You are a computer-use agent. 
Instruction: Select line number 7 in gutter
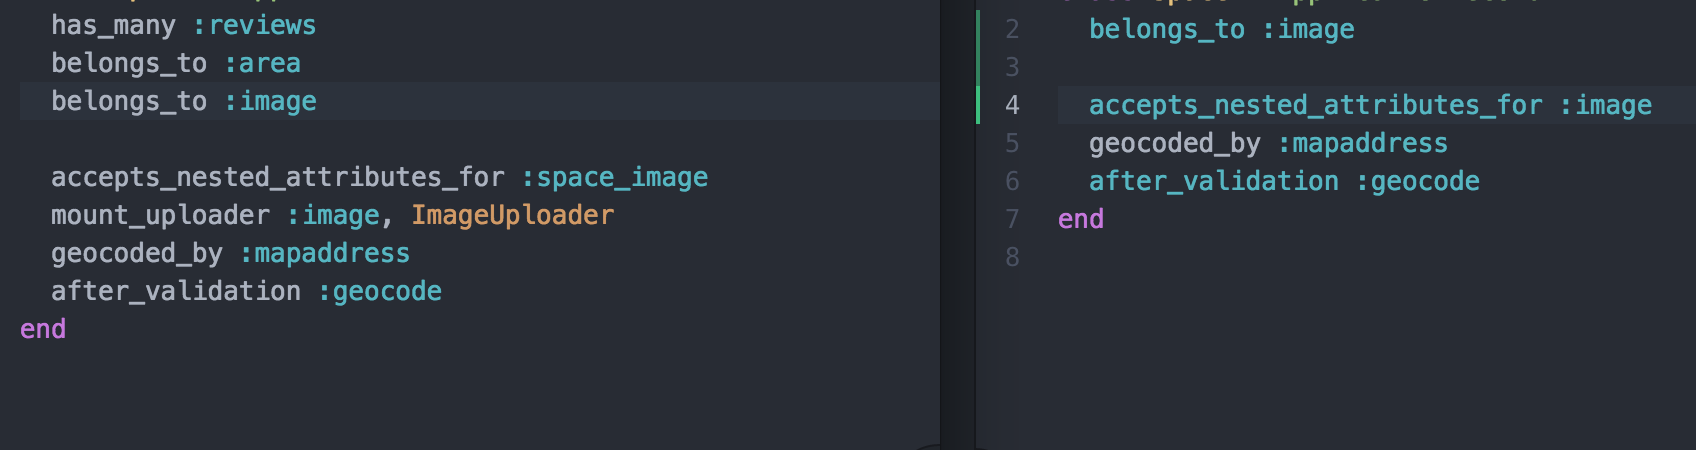tap(1012, 220)
